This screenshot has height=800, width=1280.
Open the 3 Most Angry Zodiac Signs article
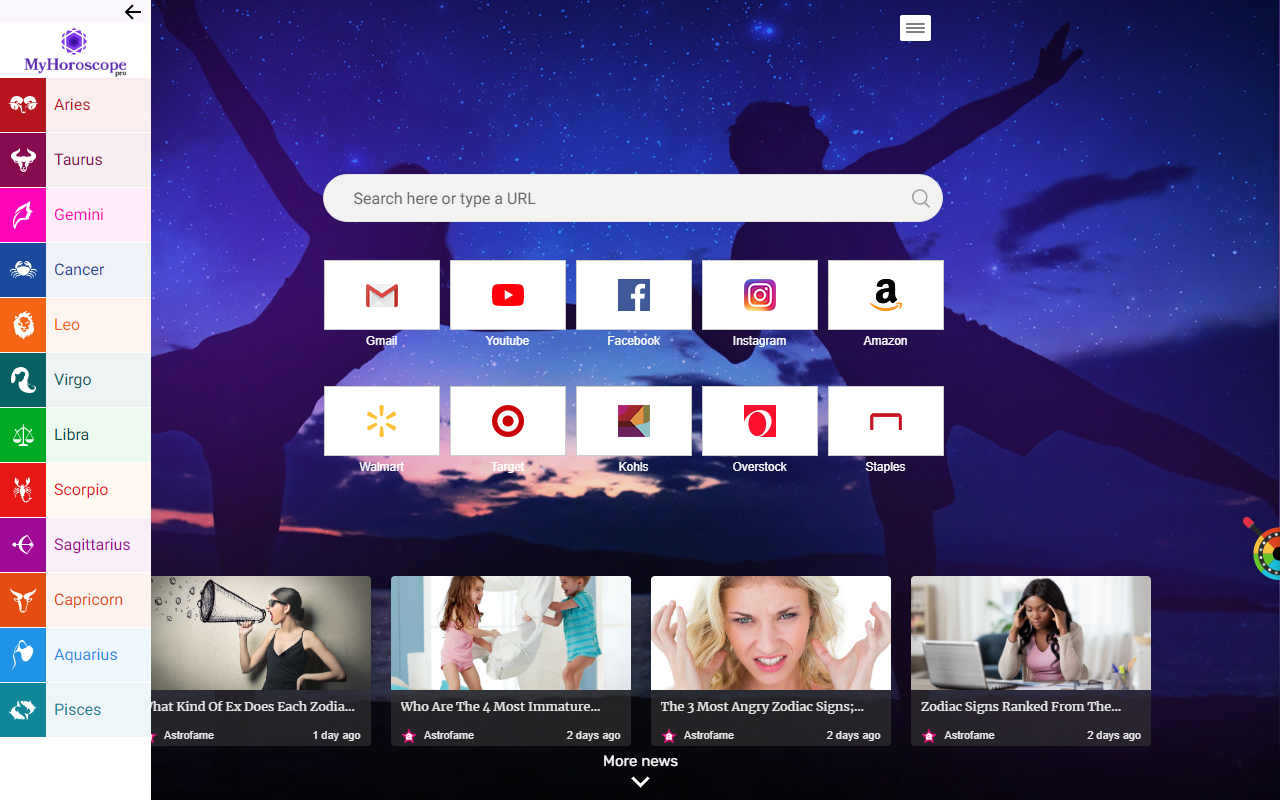pyautogui.click(x=762, y=706)
